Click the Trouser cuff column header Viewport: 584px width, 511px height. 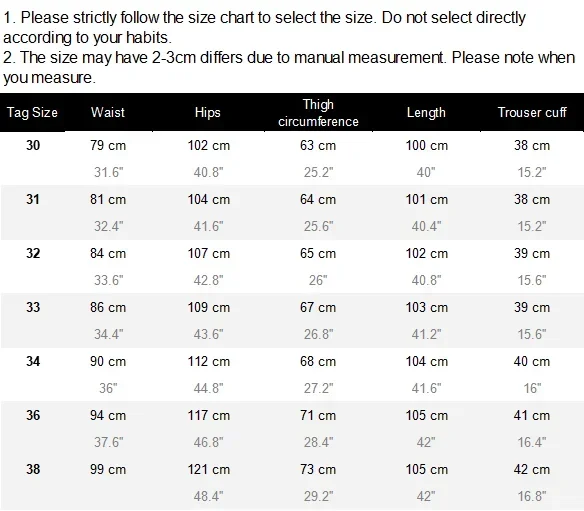coord(532,112)
